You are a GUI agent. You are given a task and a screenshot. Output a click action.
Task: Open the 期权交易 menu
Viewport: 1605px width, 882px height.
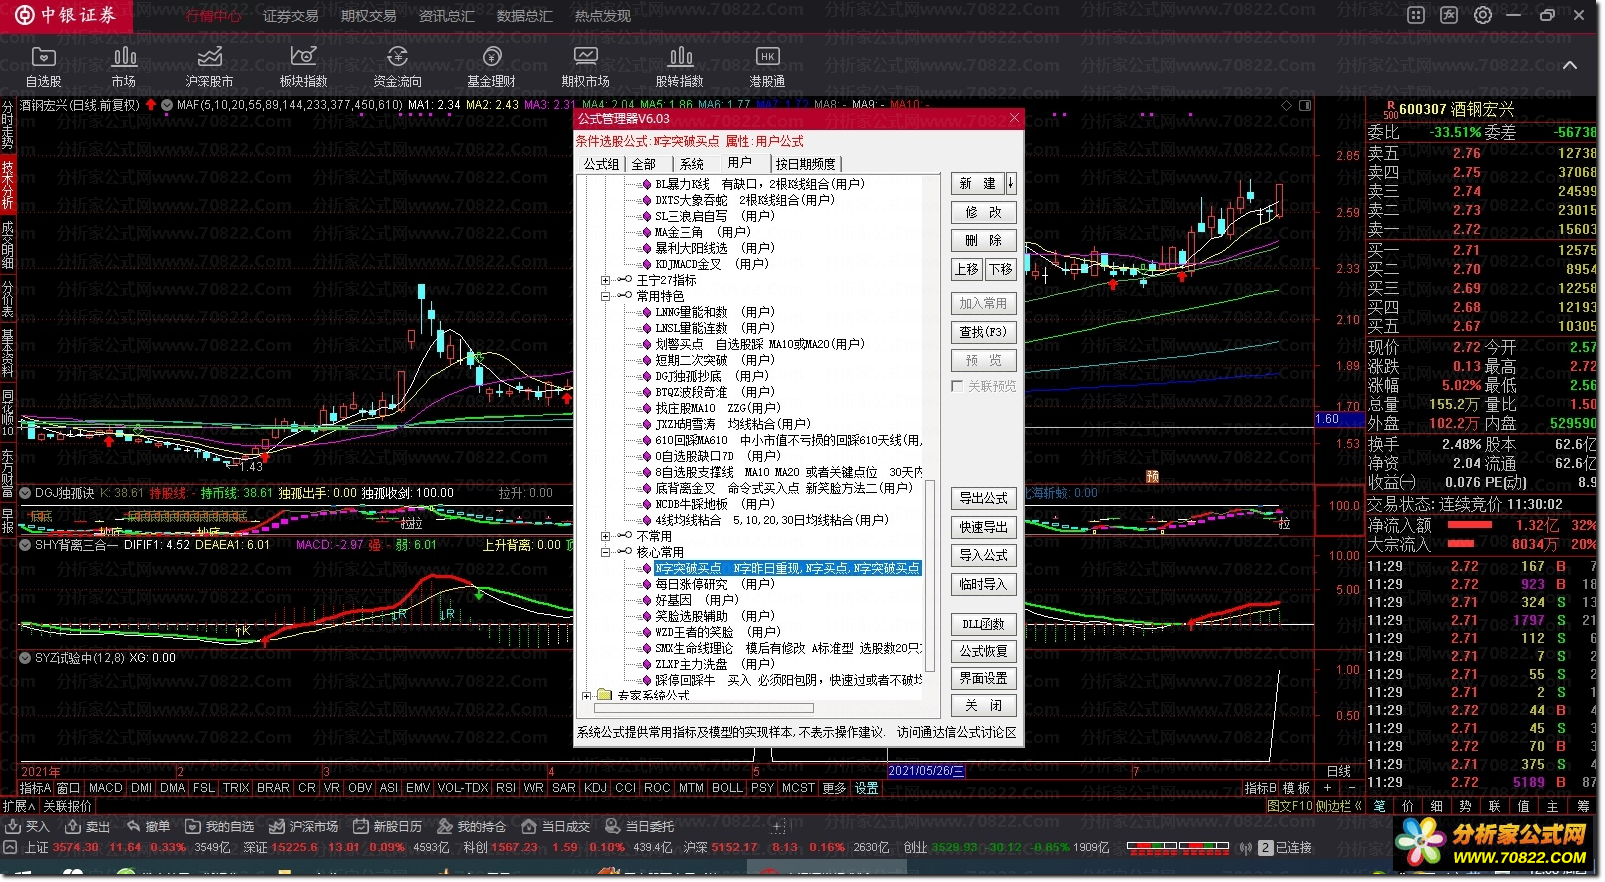click(x=369, y=16)
